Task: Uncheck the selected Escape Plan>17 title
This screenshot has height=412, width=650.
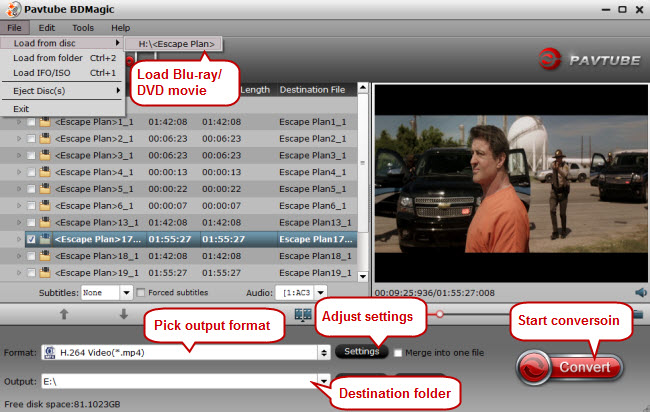Action: (x=31, y=240)
